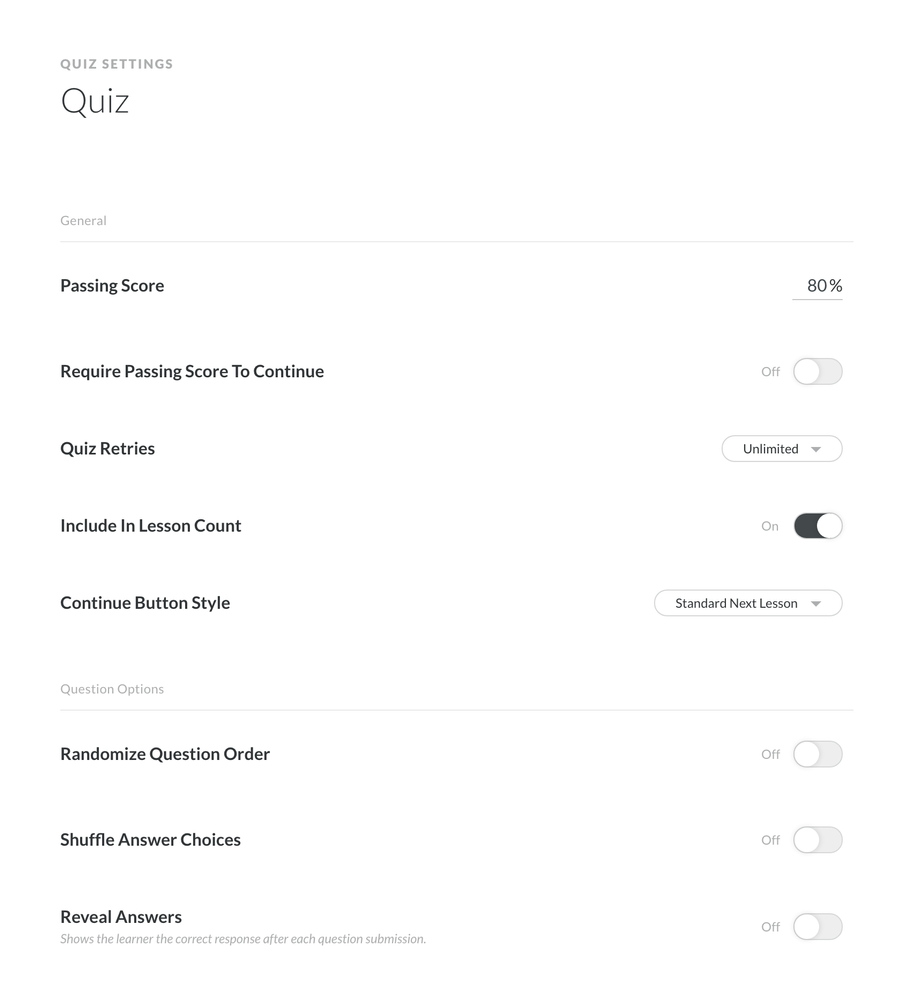The image size is (918, 999).
Task: Toggle Shuffle Answer Choices on
Action: point(817,840)
